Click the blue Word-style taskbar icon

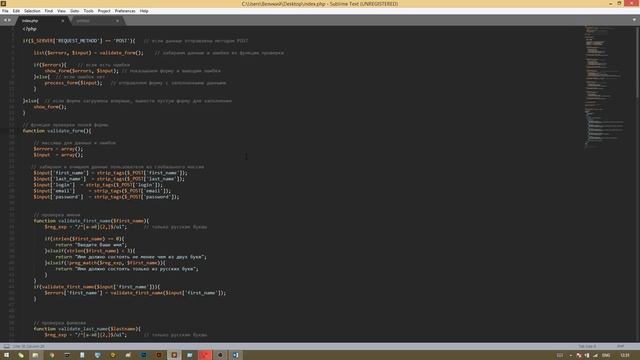(236, 355)
